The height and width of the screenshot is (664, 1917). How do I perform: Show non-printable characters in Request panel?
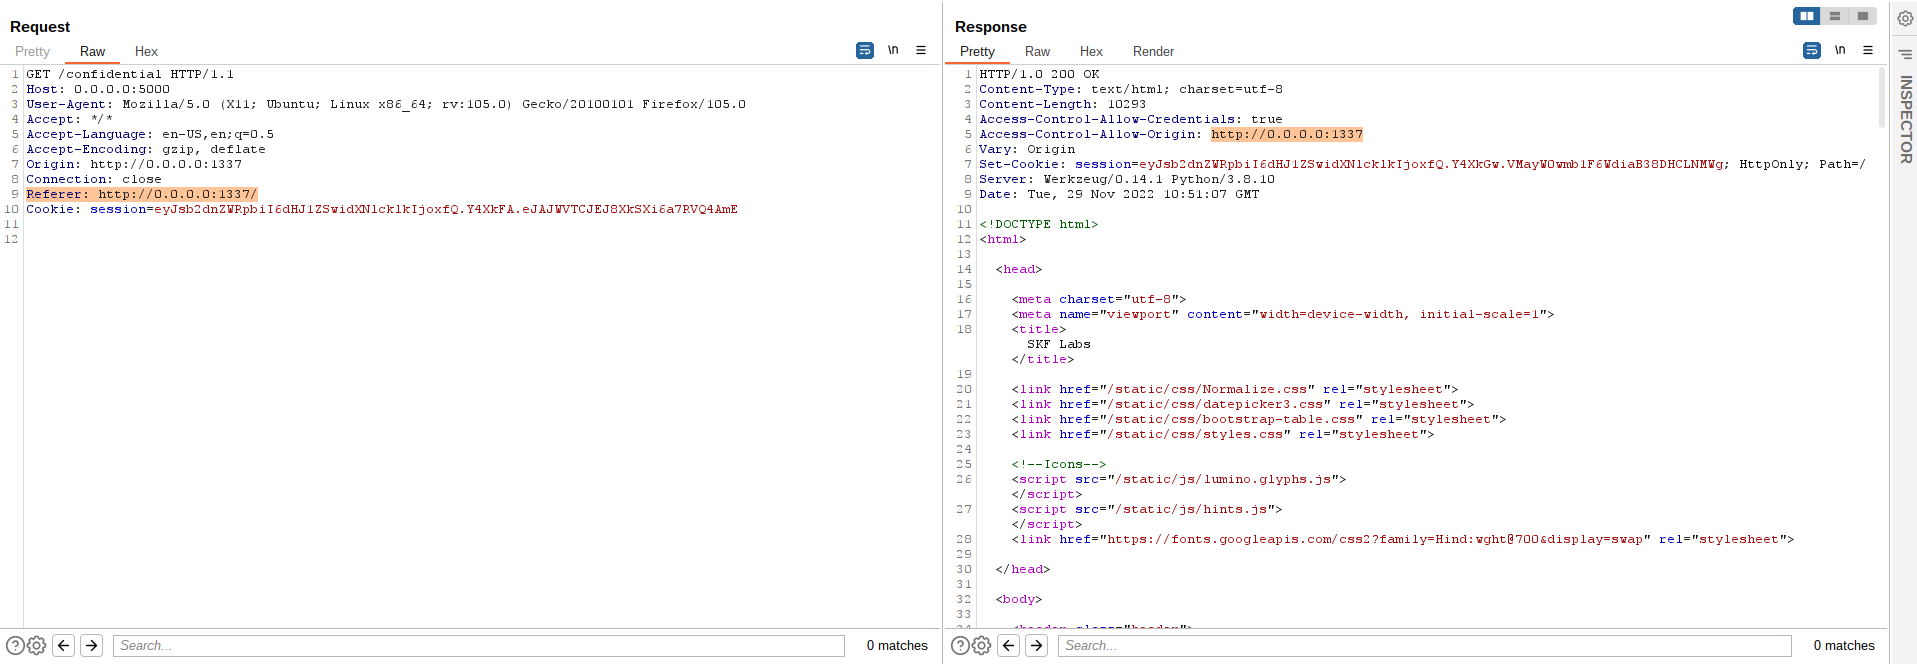(x=893, y=50)
